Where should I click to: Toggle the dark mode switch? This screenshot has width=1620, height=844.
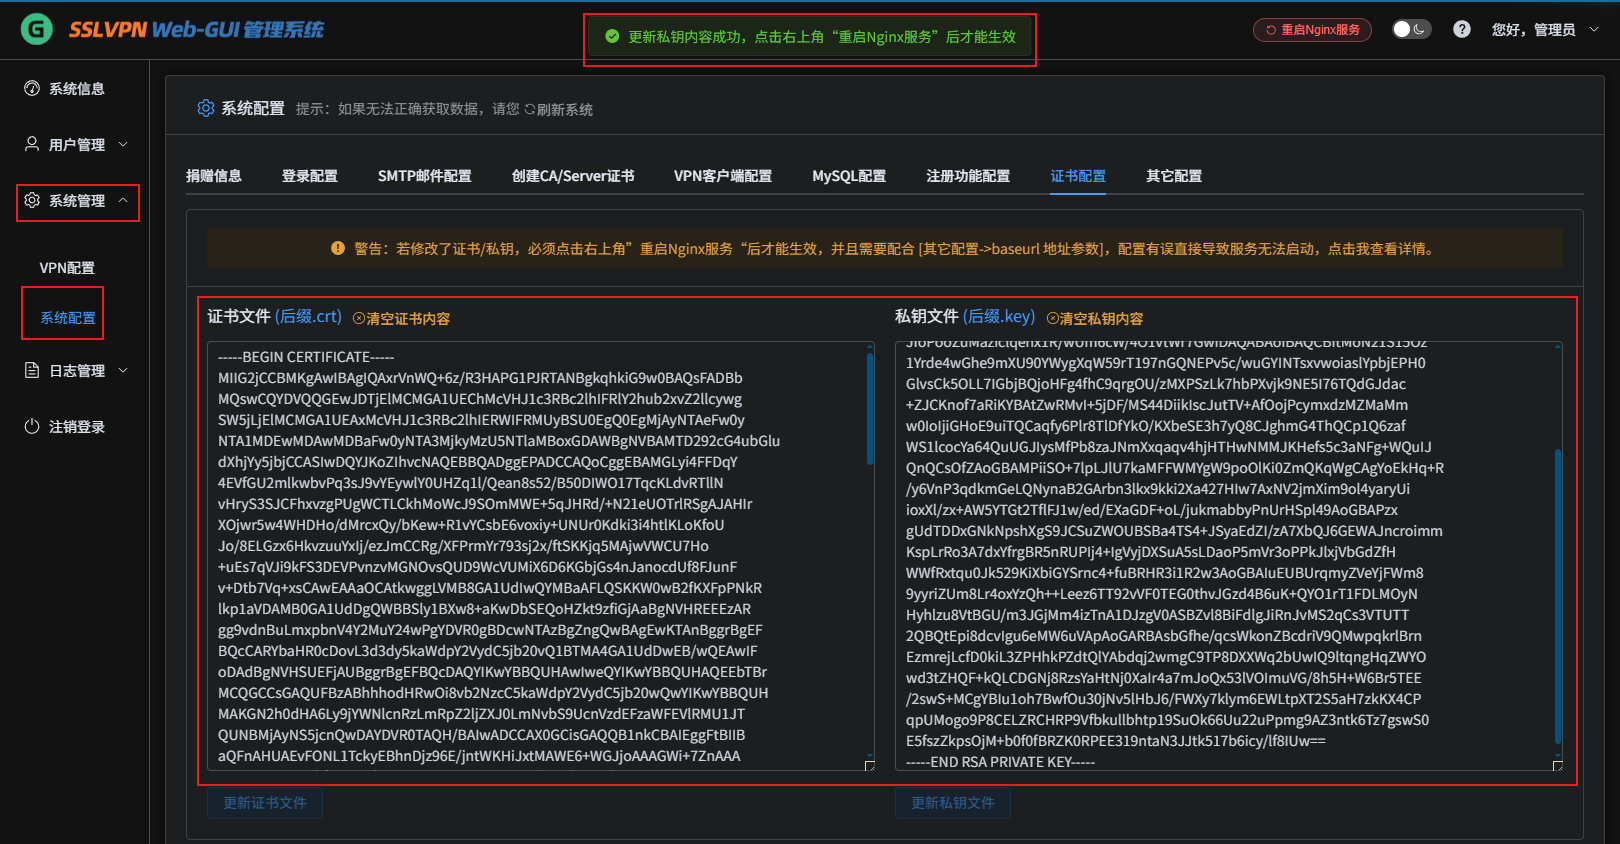[1411, 29]
